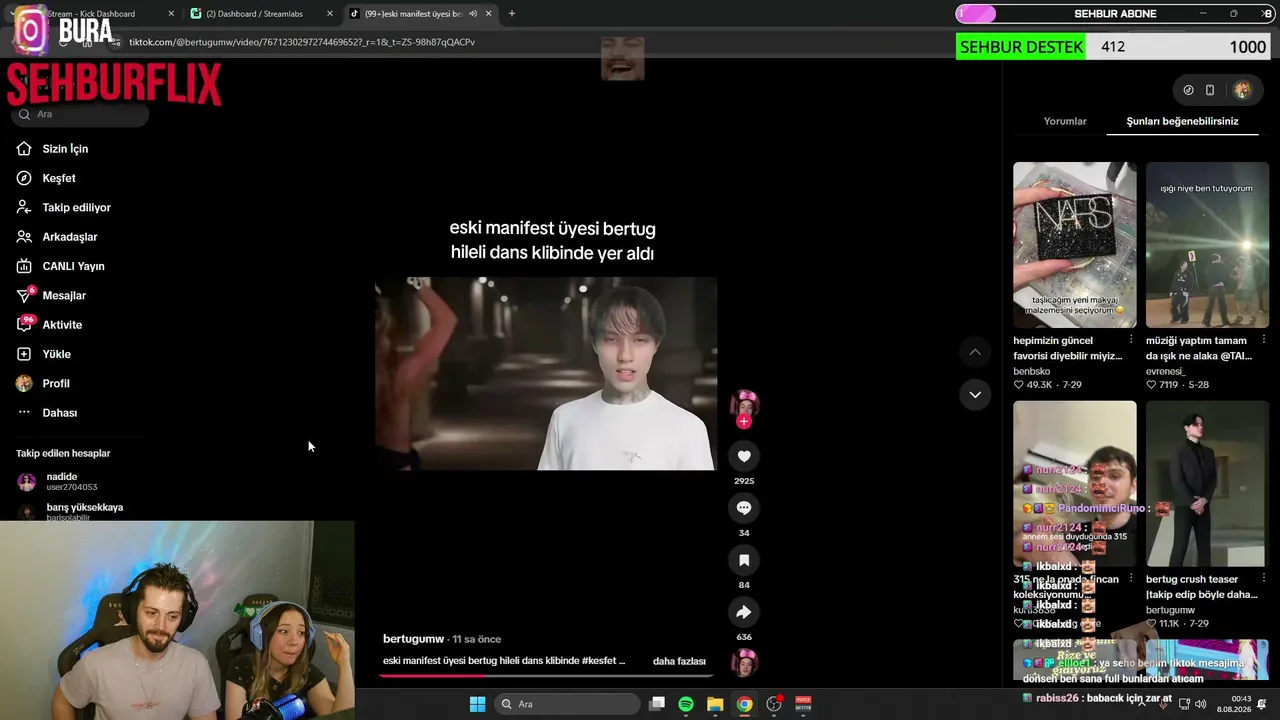The height and width of the screenshot is (720, 1280).
Task: Open the TikTok coins icon in the top pill
Action: pos(1188,90)
